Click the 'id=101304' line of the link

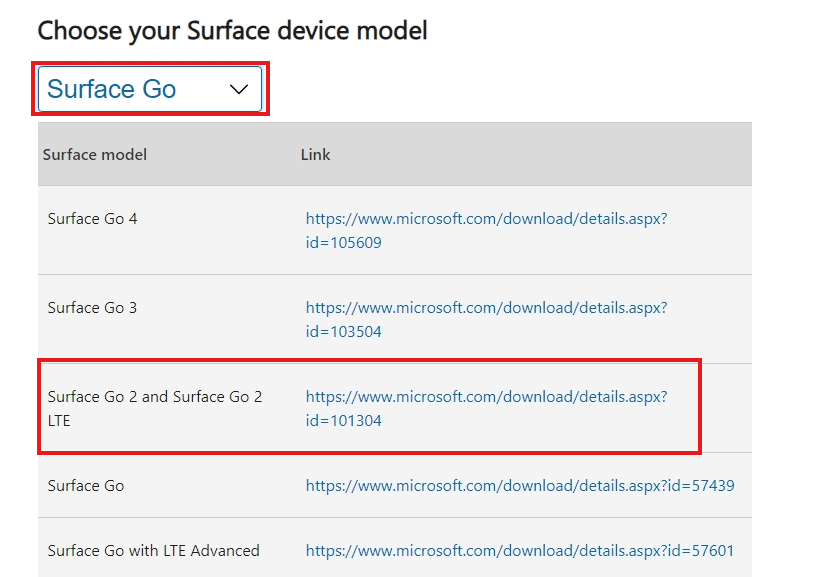point(343,421)
